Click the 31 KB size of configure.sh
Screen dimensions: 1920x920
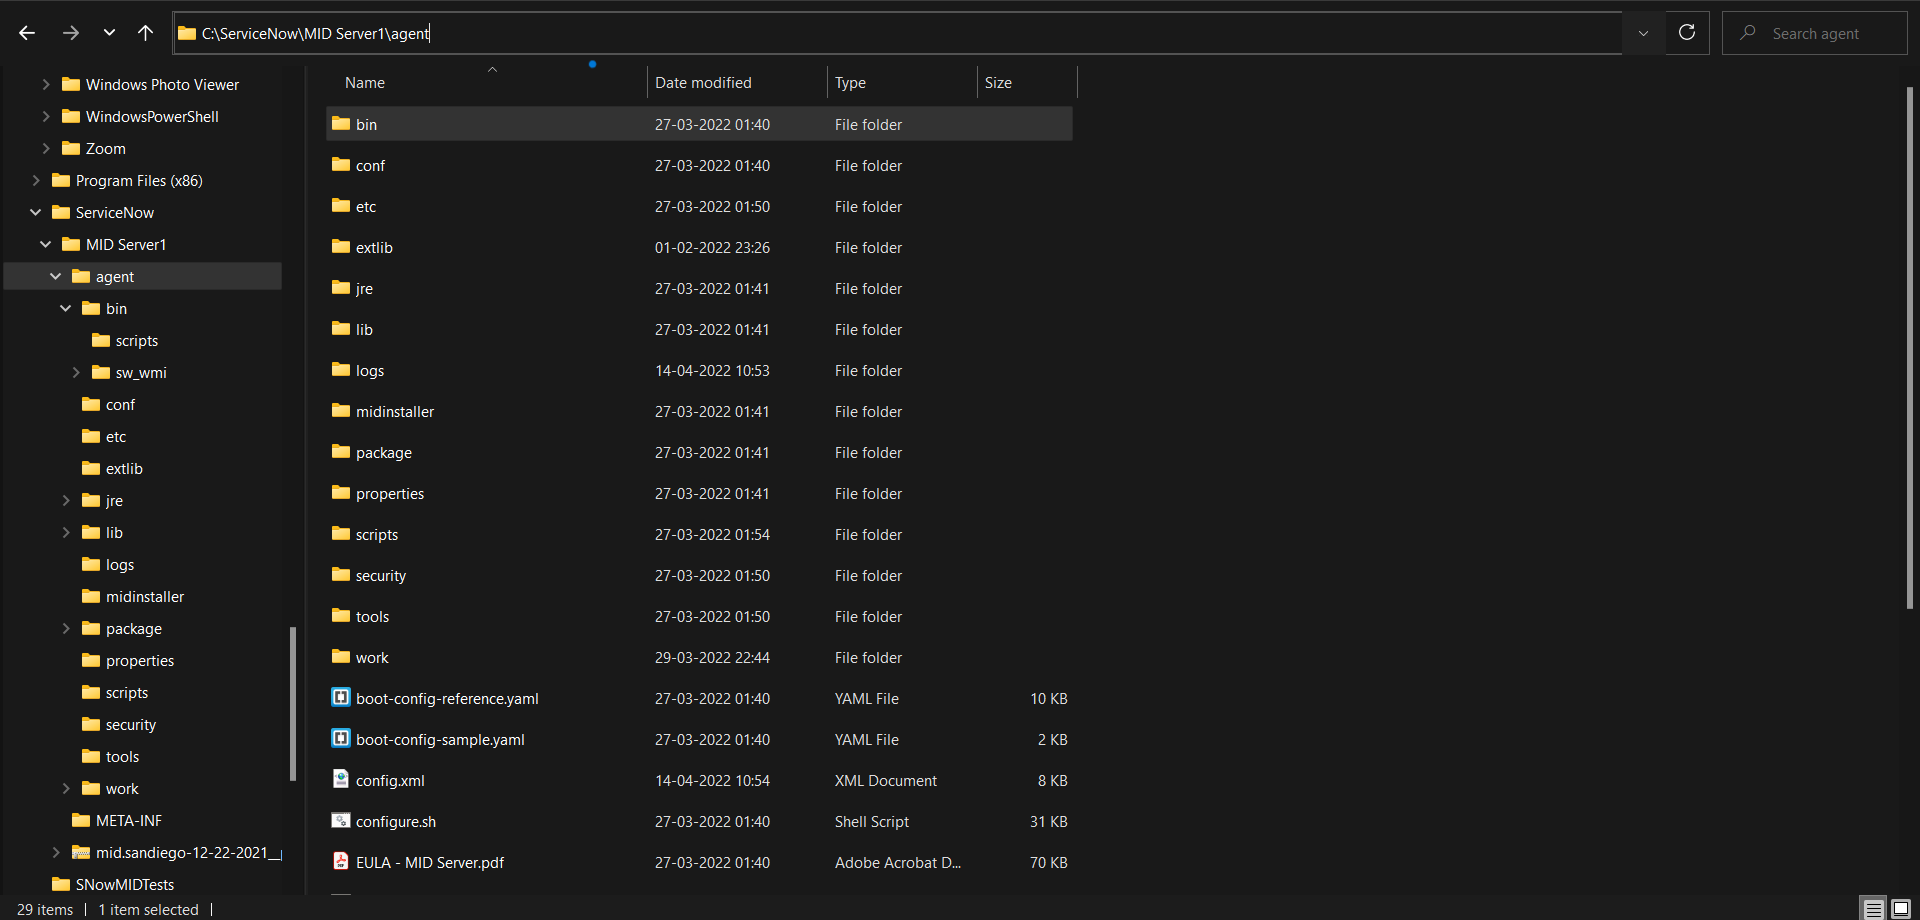pos(1048,822)
